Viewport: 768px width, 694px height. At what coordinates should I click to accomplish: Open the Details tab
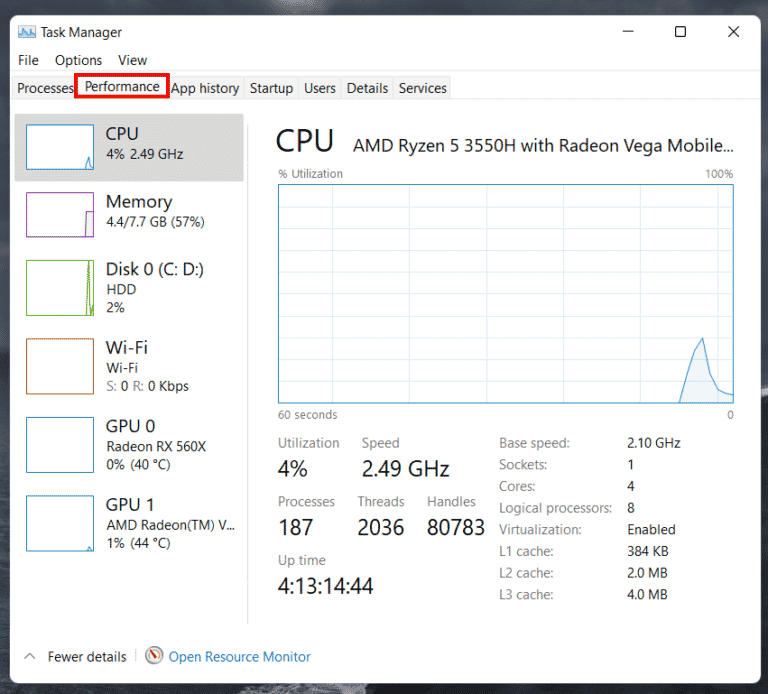coord(367,88)
